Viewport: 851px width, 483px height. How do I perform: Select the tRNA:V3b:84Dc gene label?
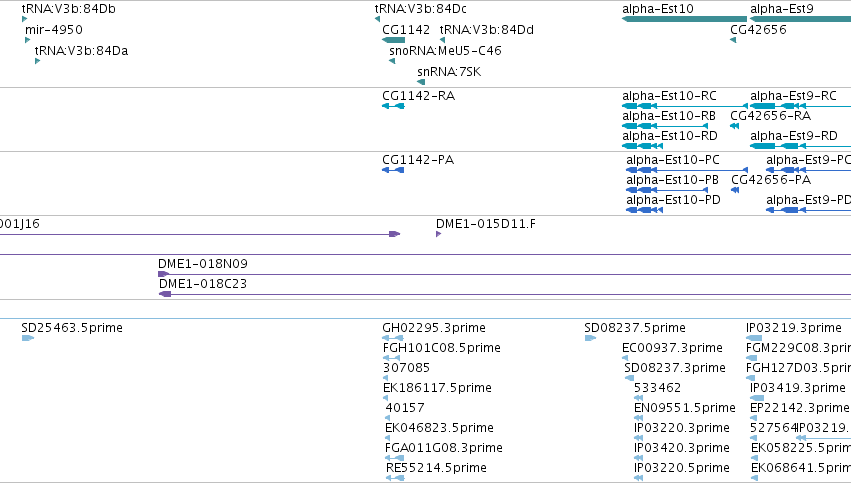pyautogui.click(x=421, y=9)
